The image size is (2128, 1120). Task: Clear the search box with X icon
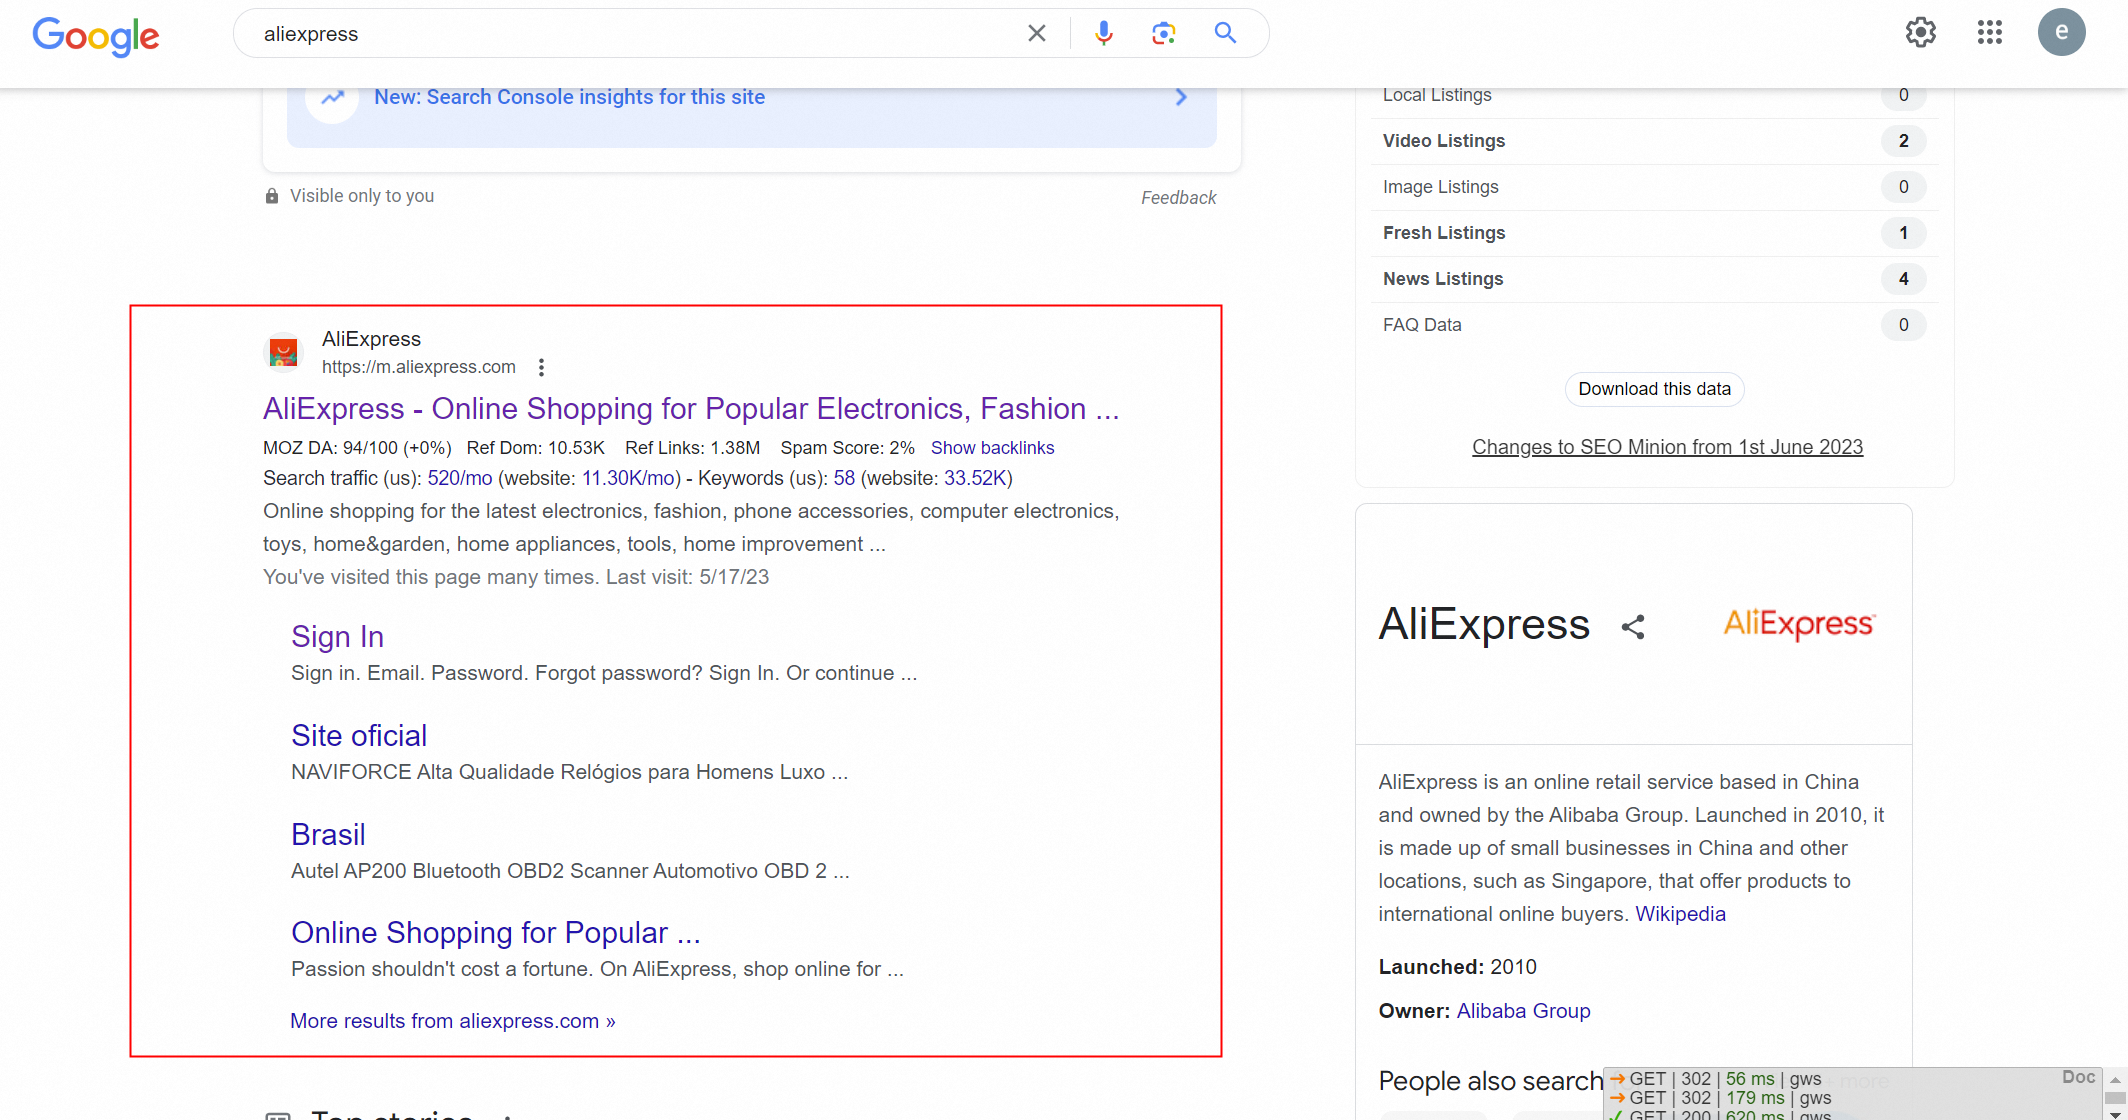tap(1036, 34)
